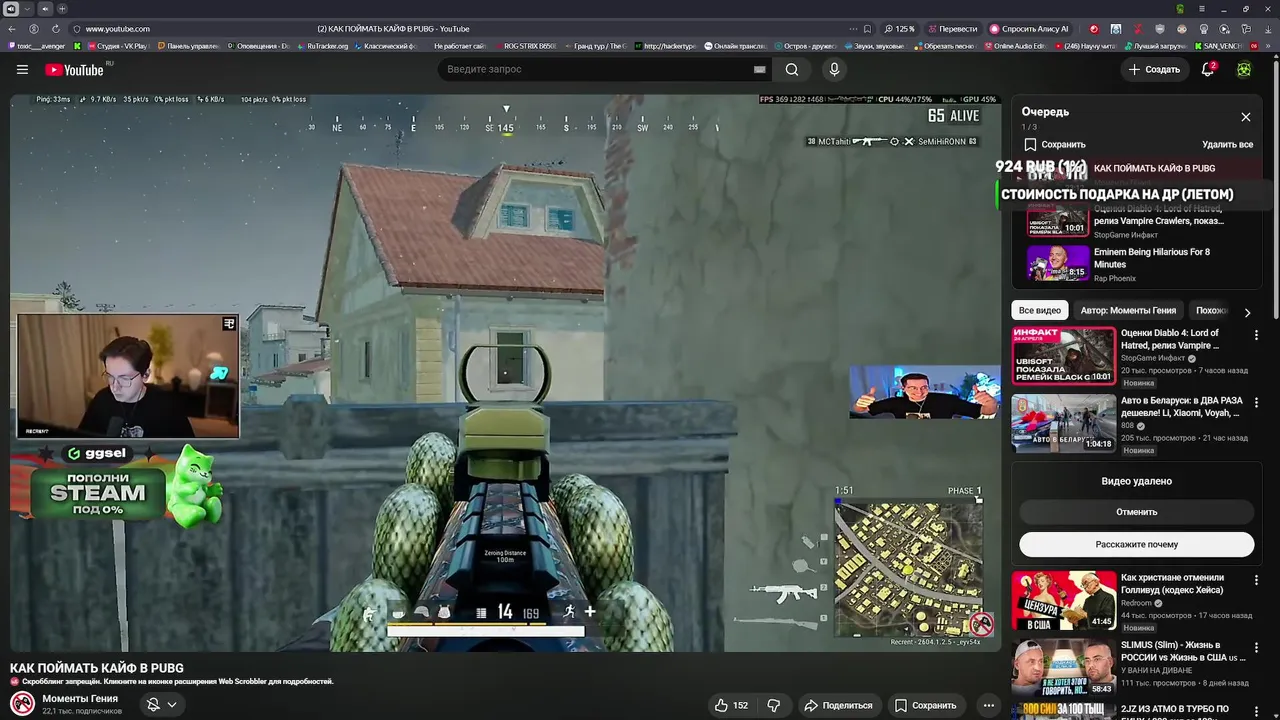Open the YouTube hamburger guide menu

(22, 69)
